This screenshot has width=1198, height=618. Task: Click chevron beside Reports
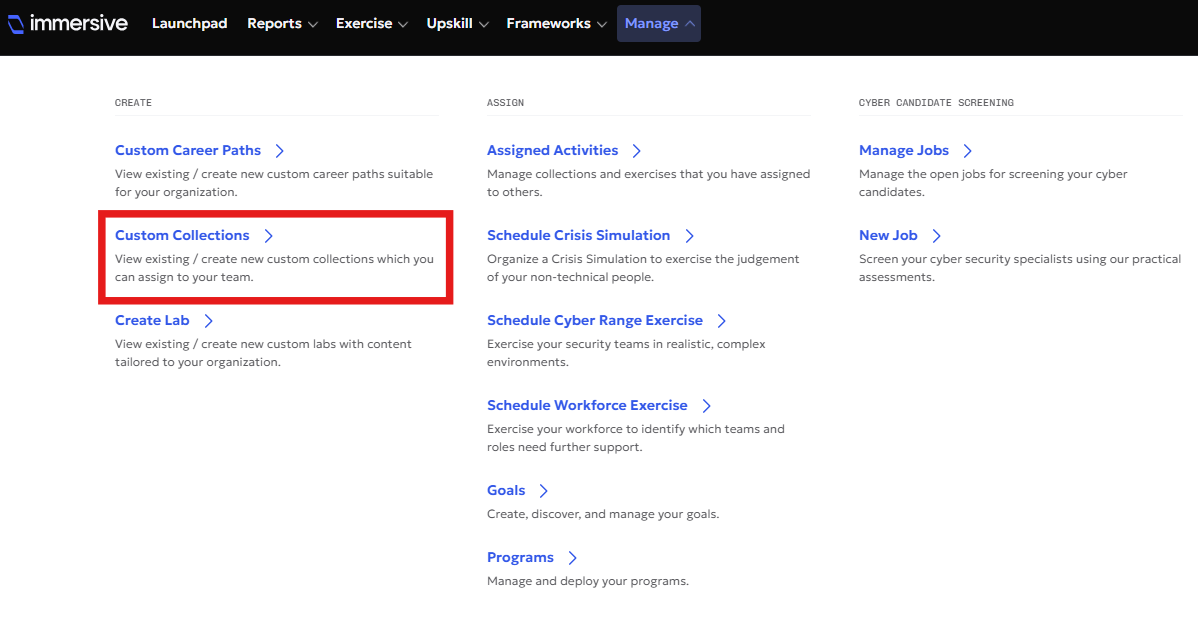point(312,24)
